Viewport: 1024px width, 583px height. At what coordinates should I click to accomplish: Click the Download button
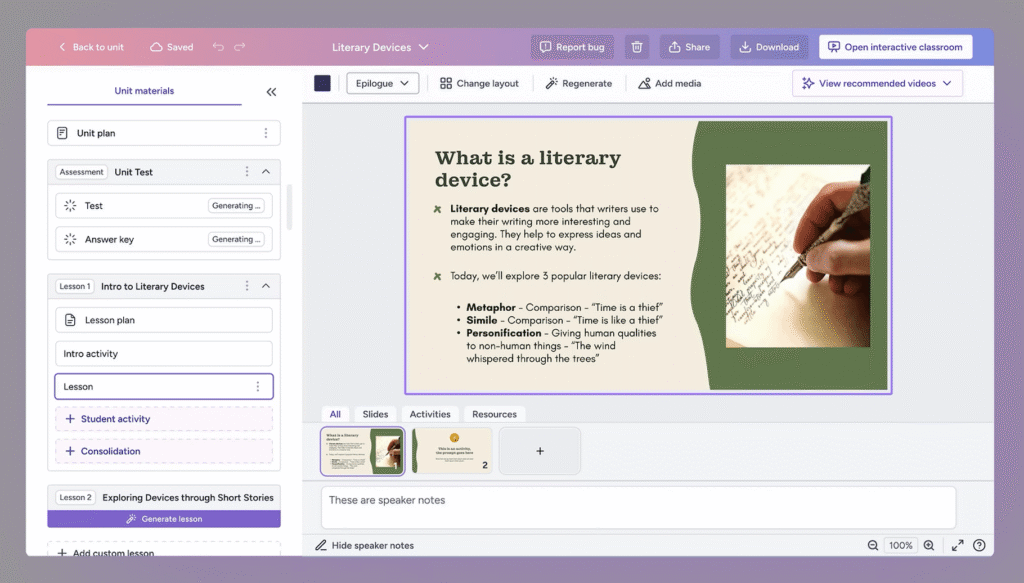(x=769, y=47)
